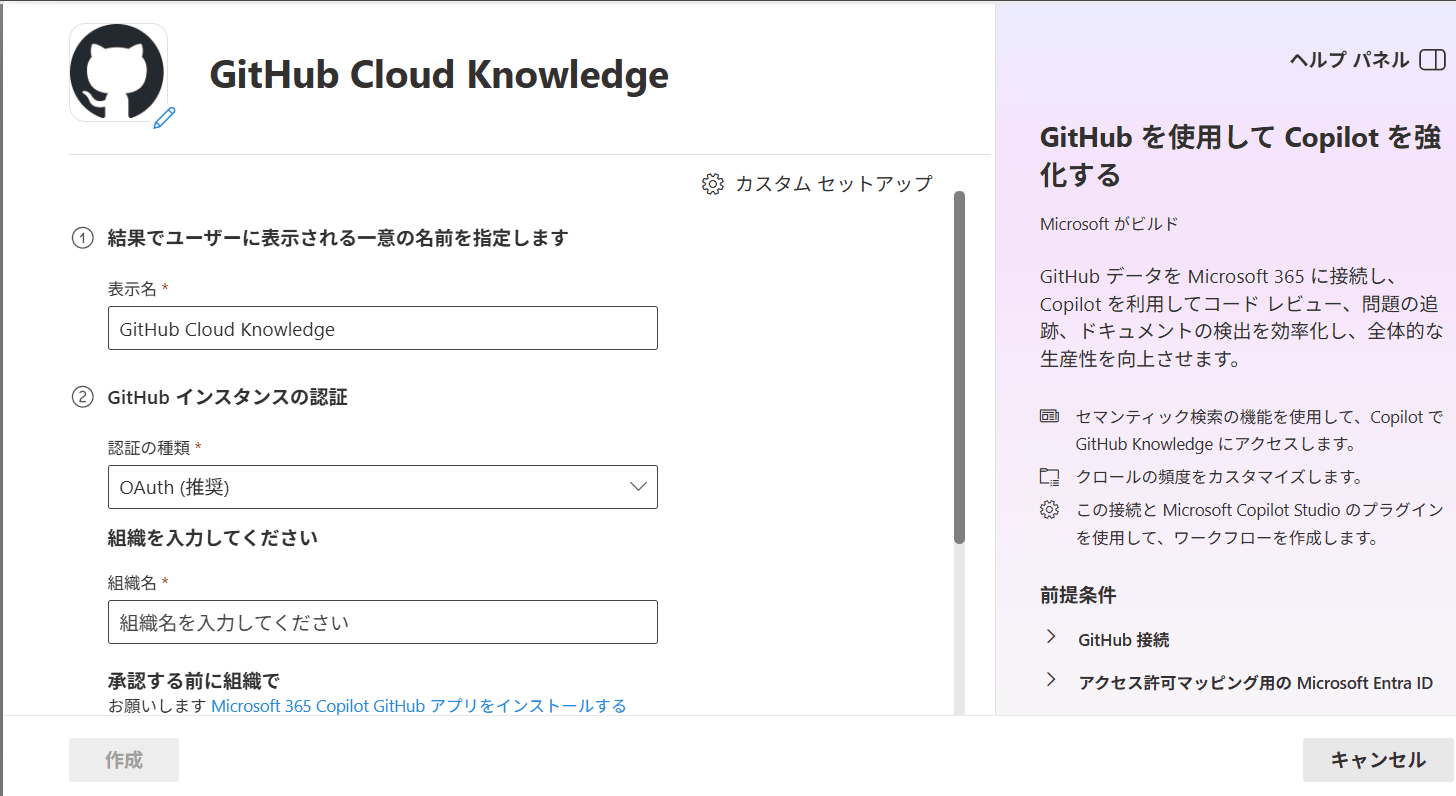1456x796 pixels.
Task: Open the 認証の種類 OAuth dropdown
Action: (382, 487)
